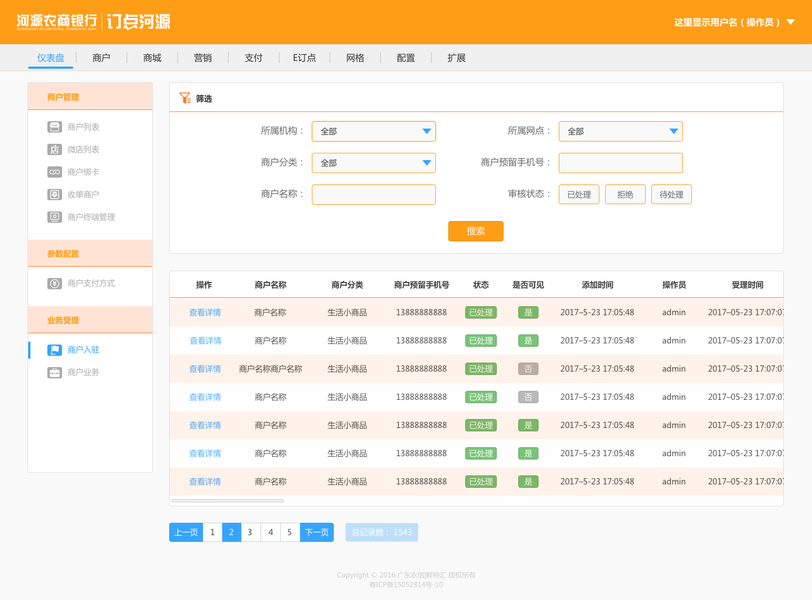Open the 商户分类 dropdown

coord(374,163)
